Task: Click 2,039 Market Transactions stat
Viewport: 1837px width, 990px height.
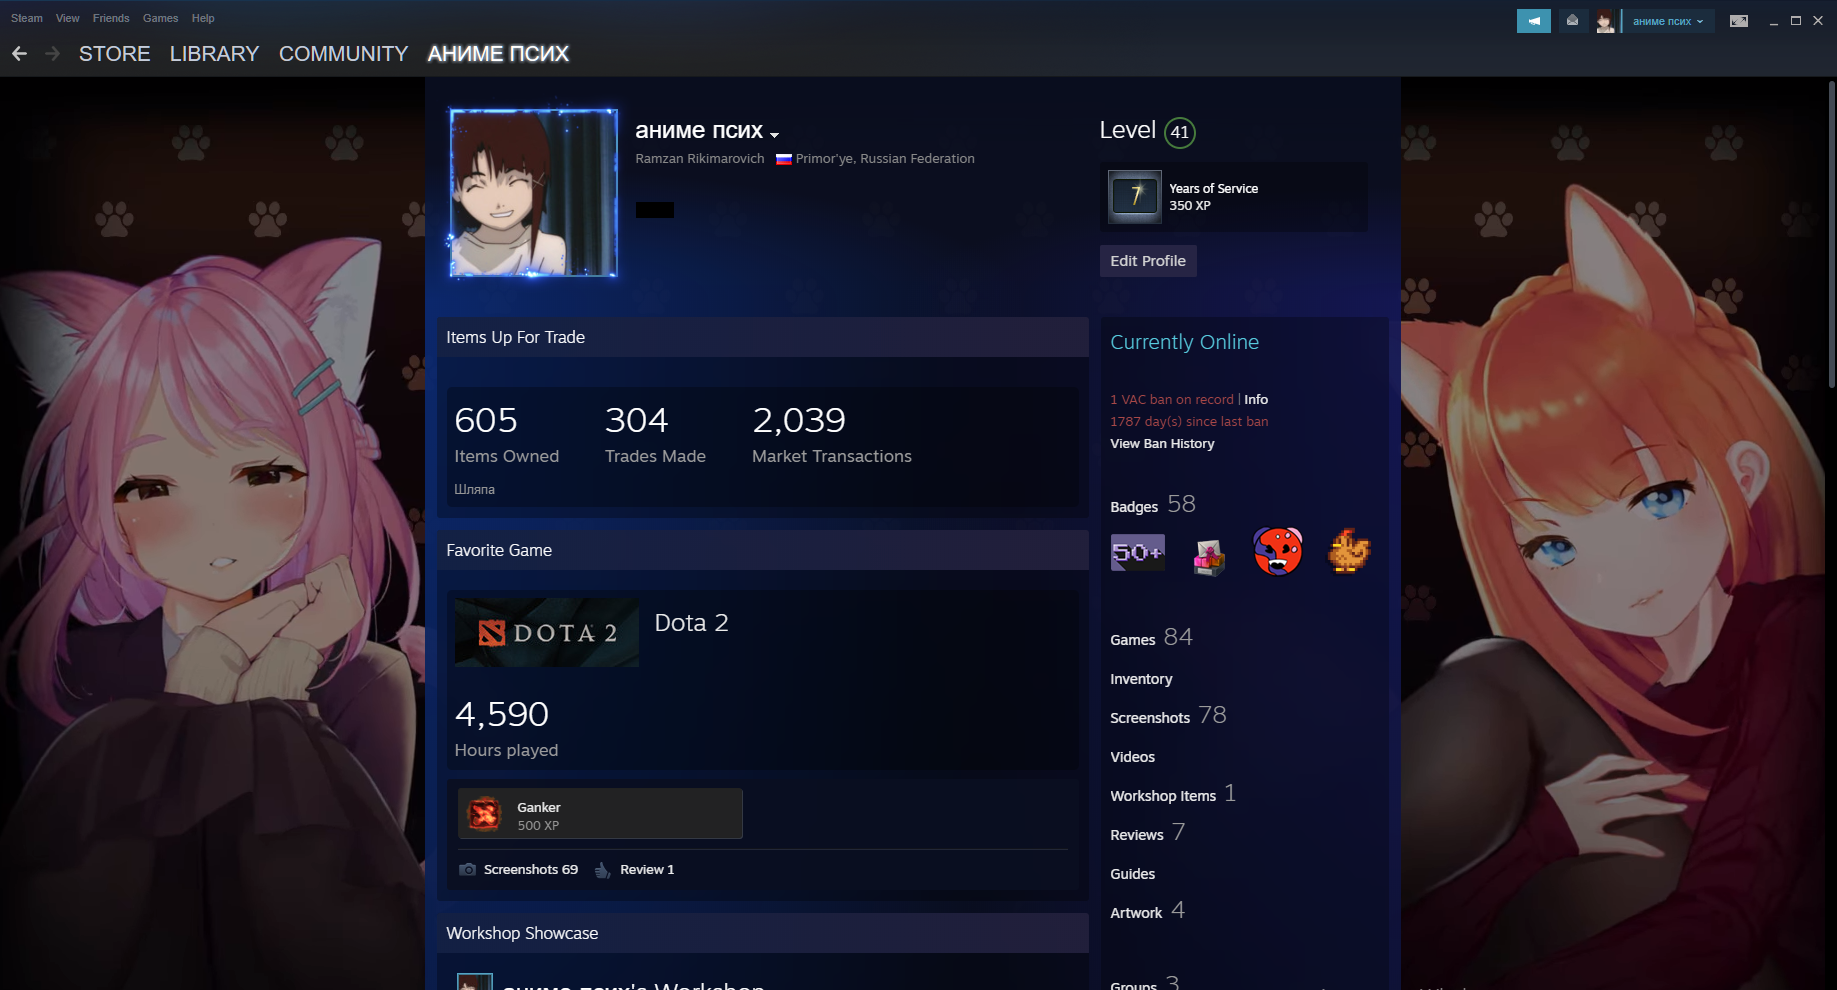Action: [x=832, y=434]
